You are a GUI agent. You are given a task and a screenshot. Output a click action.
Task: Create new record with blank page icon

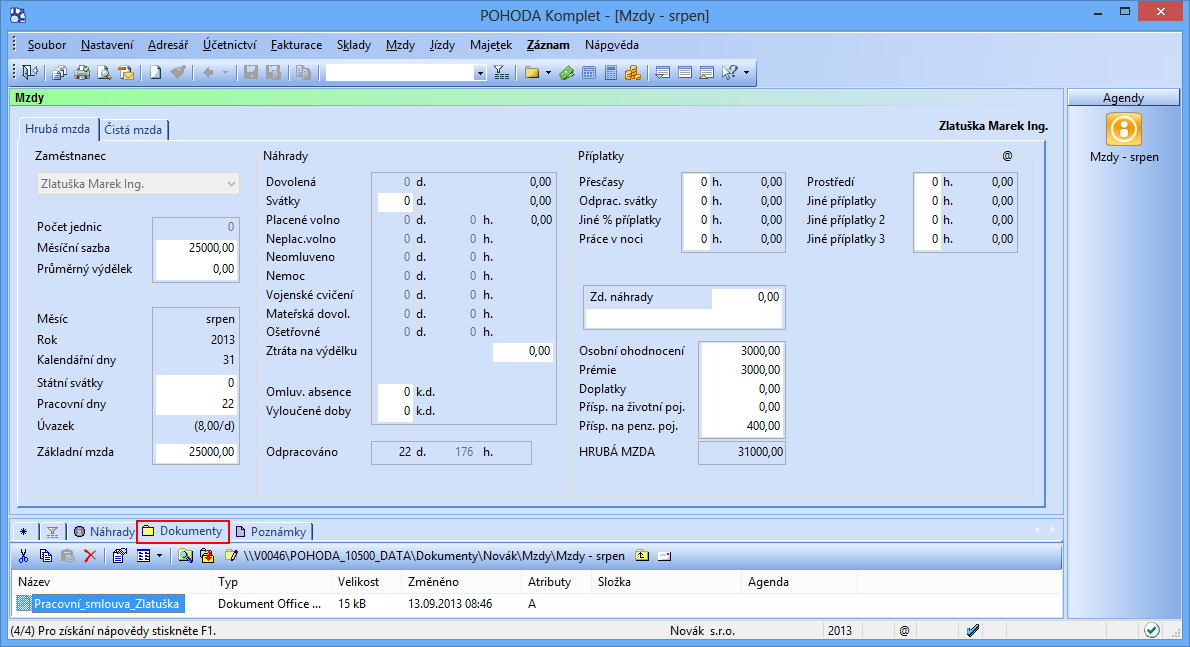[155, 72]
